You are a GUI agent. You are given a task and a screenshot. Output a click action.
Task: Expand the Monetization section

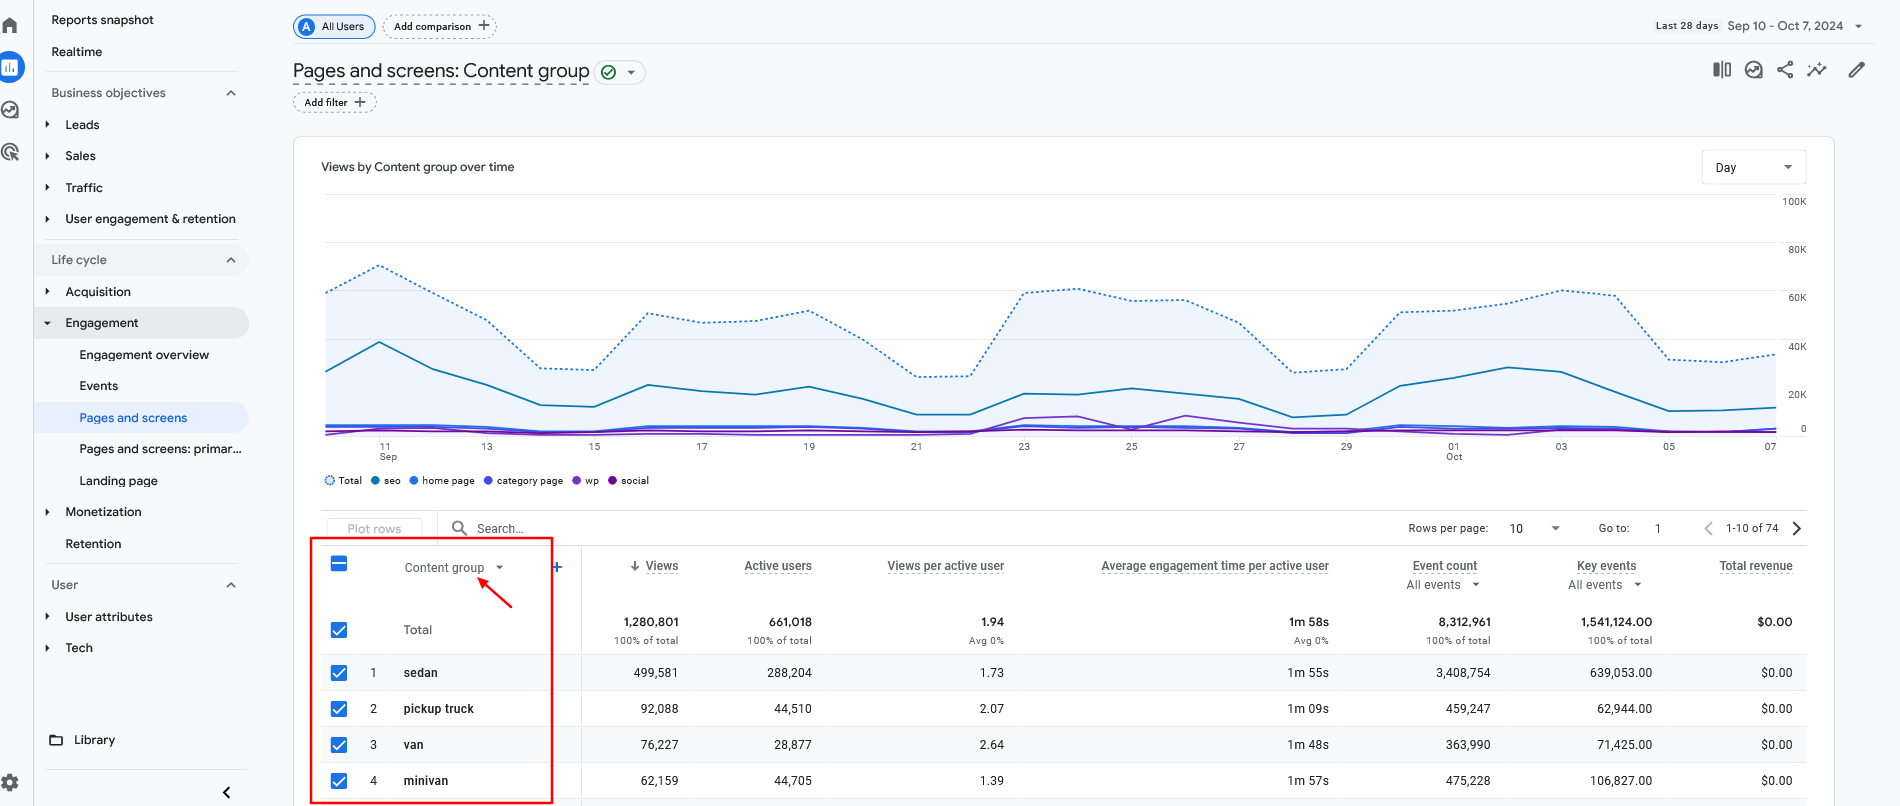click(x=103, y=512)
